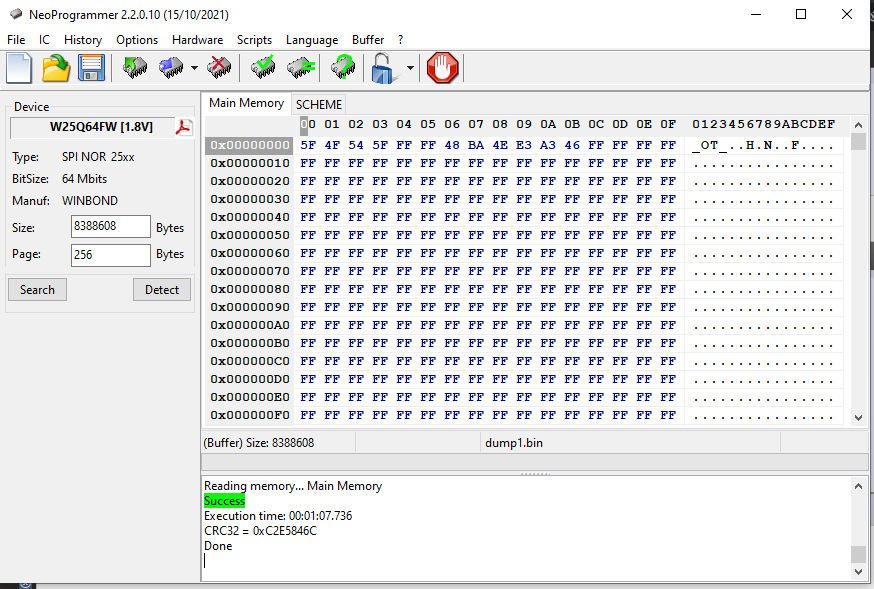
Task: Click the Read IC chip icon
Action: (x=134, y=68)
